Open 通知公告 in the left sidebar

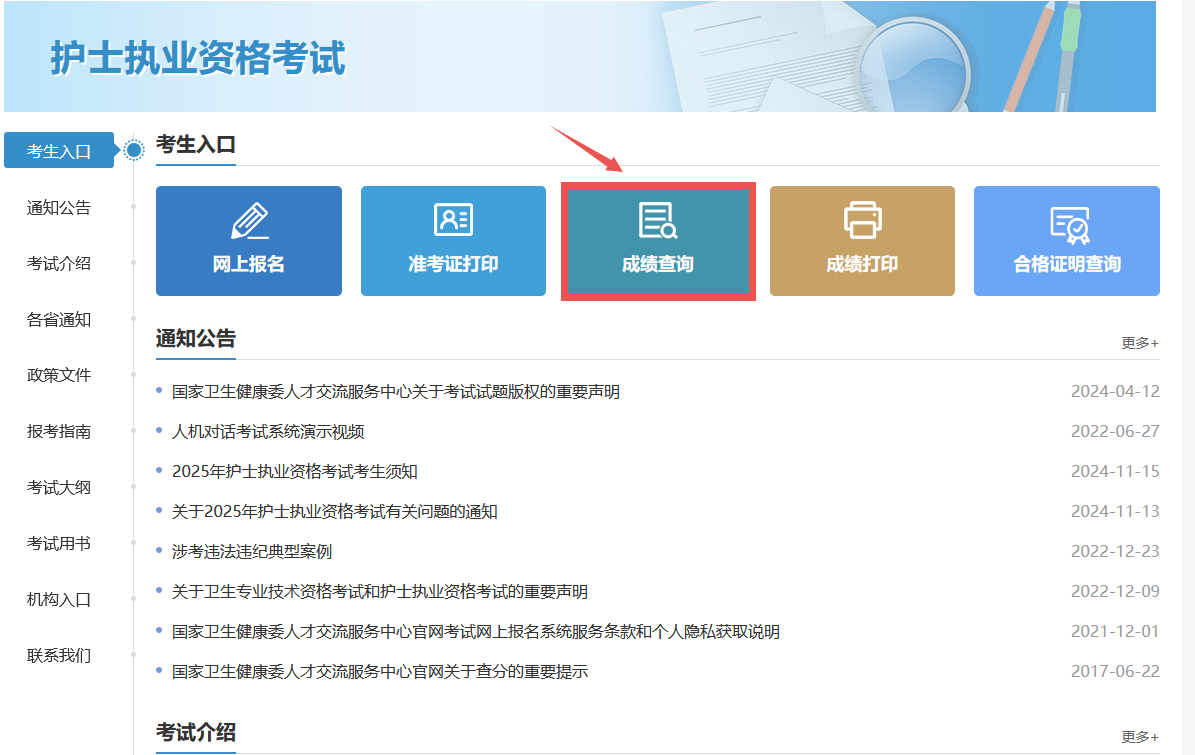point(59,208)
